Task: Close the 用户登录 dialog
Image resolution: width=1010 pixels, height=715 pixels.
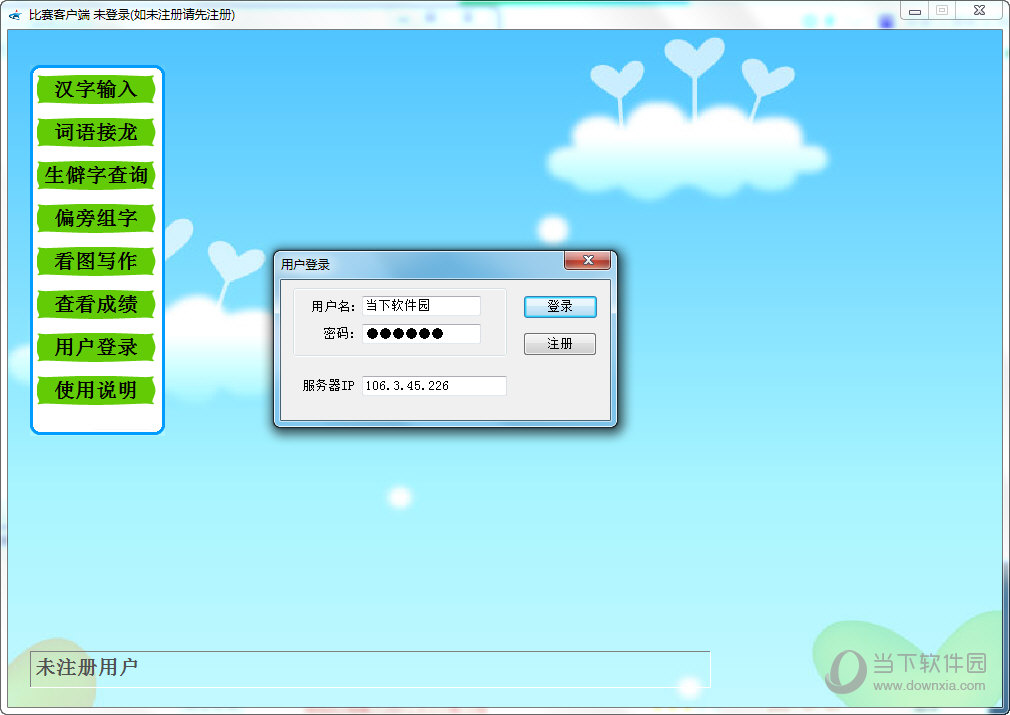Action: pyautogui.click(x=587, y=261)
